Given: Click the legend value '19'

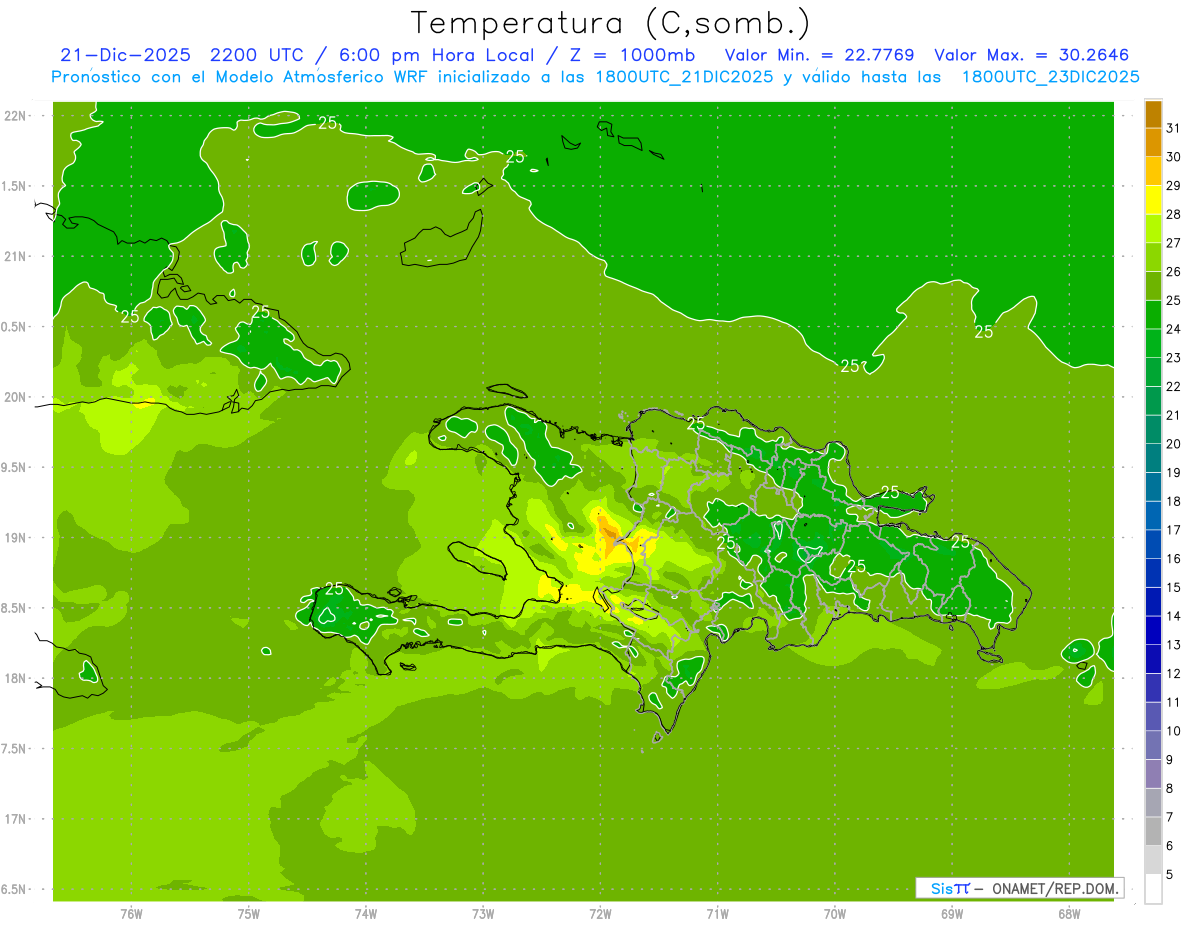Looking at the screenshot, I should click(x=1174, y=473).
